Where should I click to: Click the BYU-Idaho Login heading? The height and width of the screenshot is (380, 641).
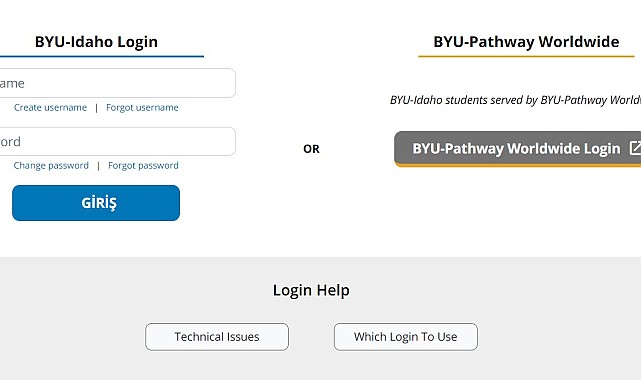coord(96,42)
